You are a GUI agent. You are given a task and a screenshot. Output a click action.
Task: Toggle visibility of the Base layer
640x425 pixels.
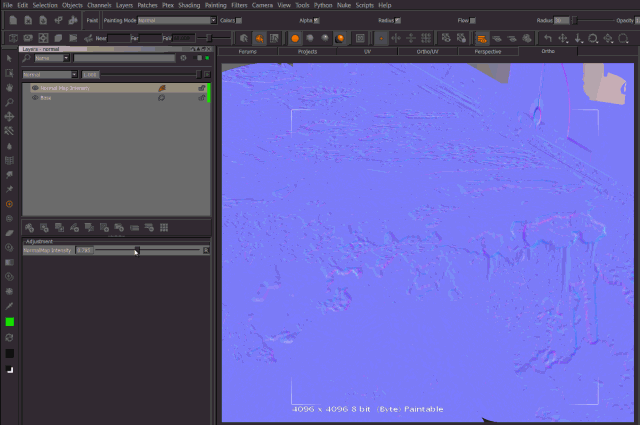(35, 98)
